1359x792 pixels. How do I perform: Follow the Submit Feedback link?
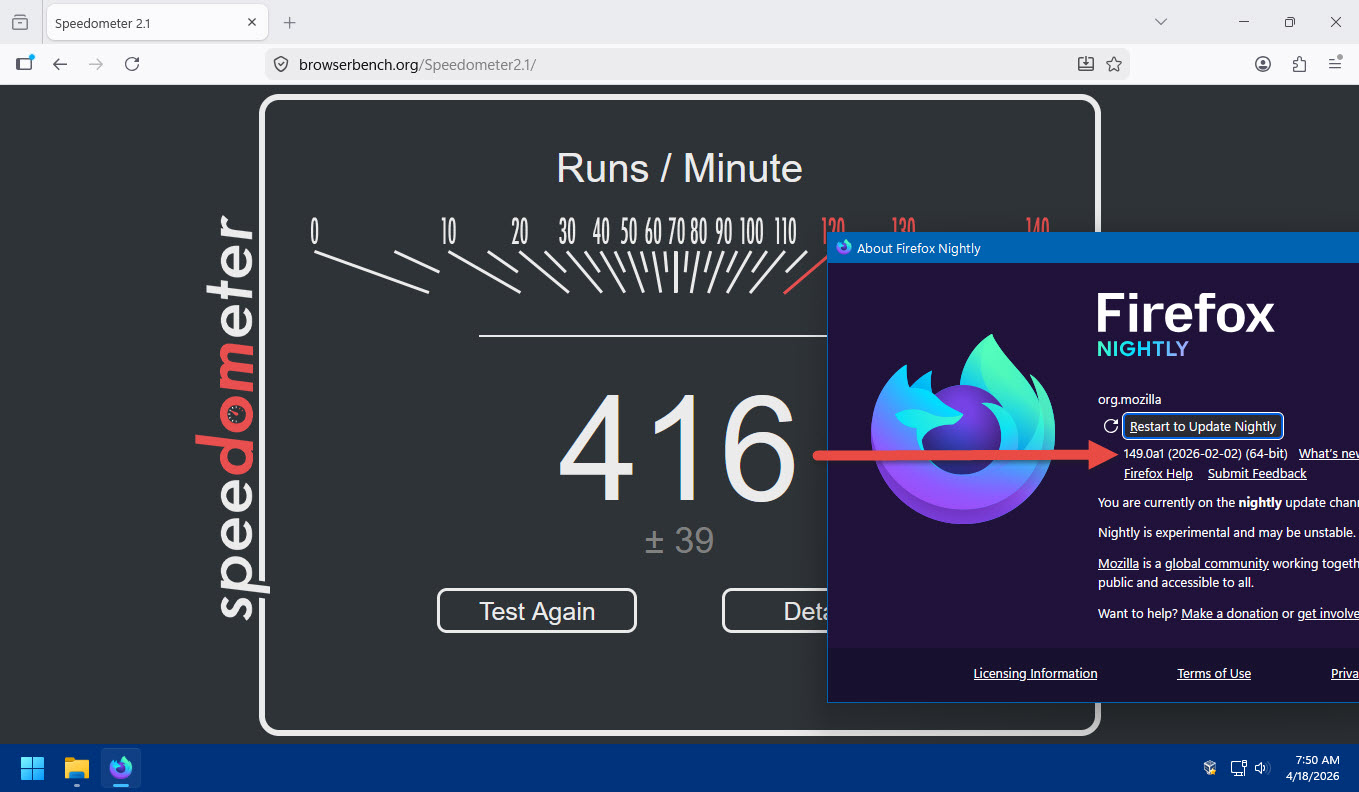(x=1257, y=474)
